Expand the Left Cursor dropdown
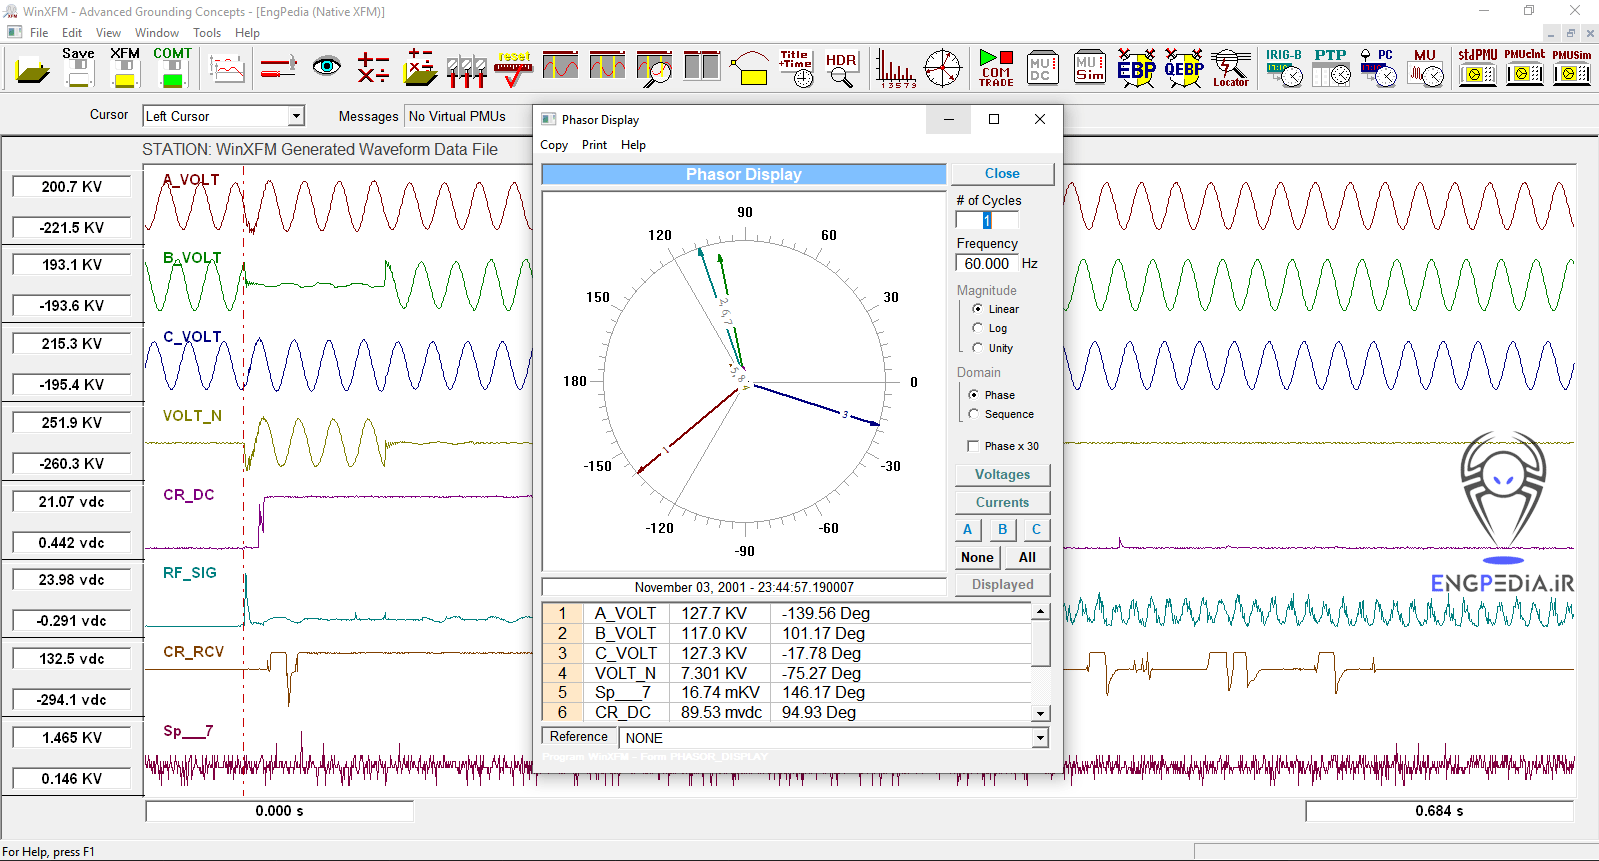Screen dimensions: 1599x861 pos(296,116)
